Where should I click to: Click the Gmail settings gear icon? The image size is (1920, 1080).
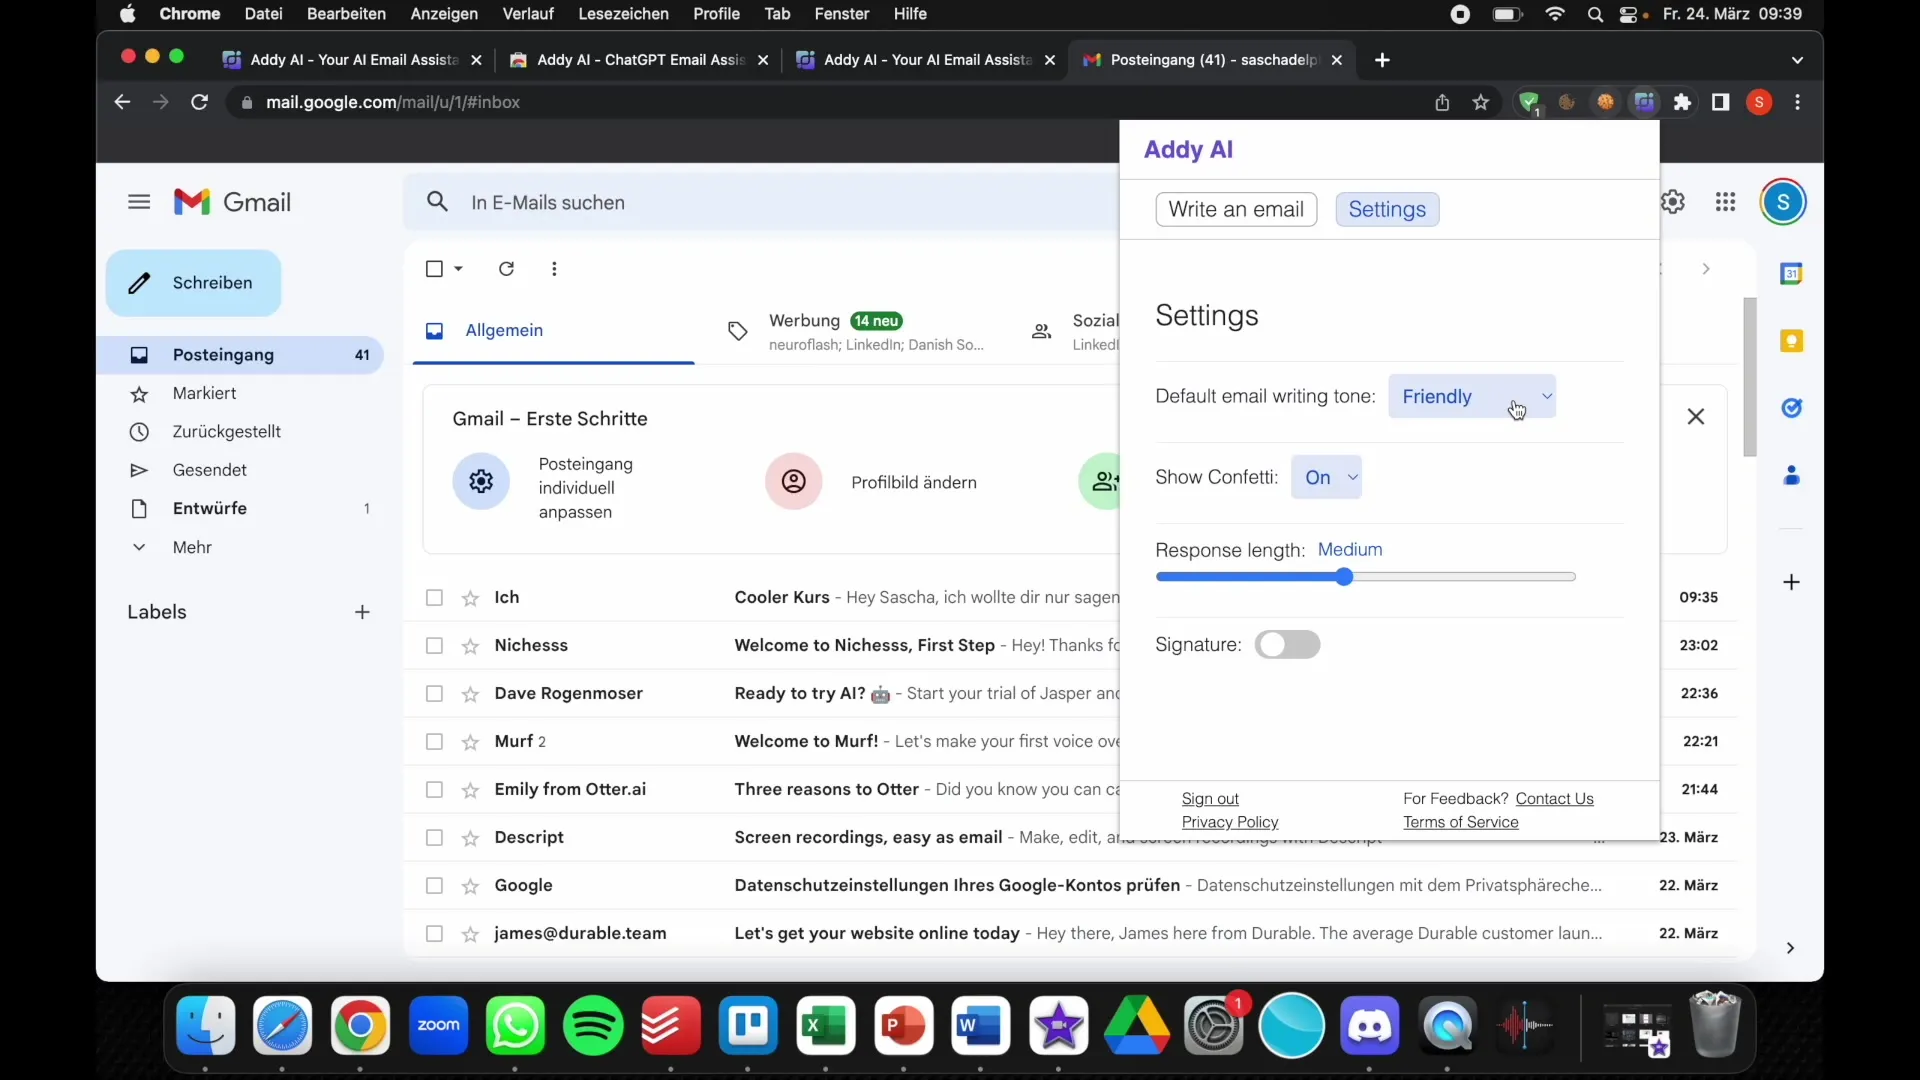click(x=1671, y=202)
